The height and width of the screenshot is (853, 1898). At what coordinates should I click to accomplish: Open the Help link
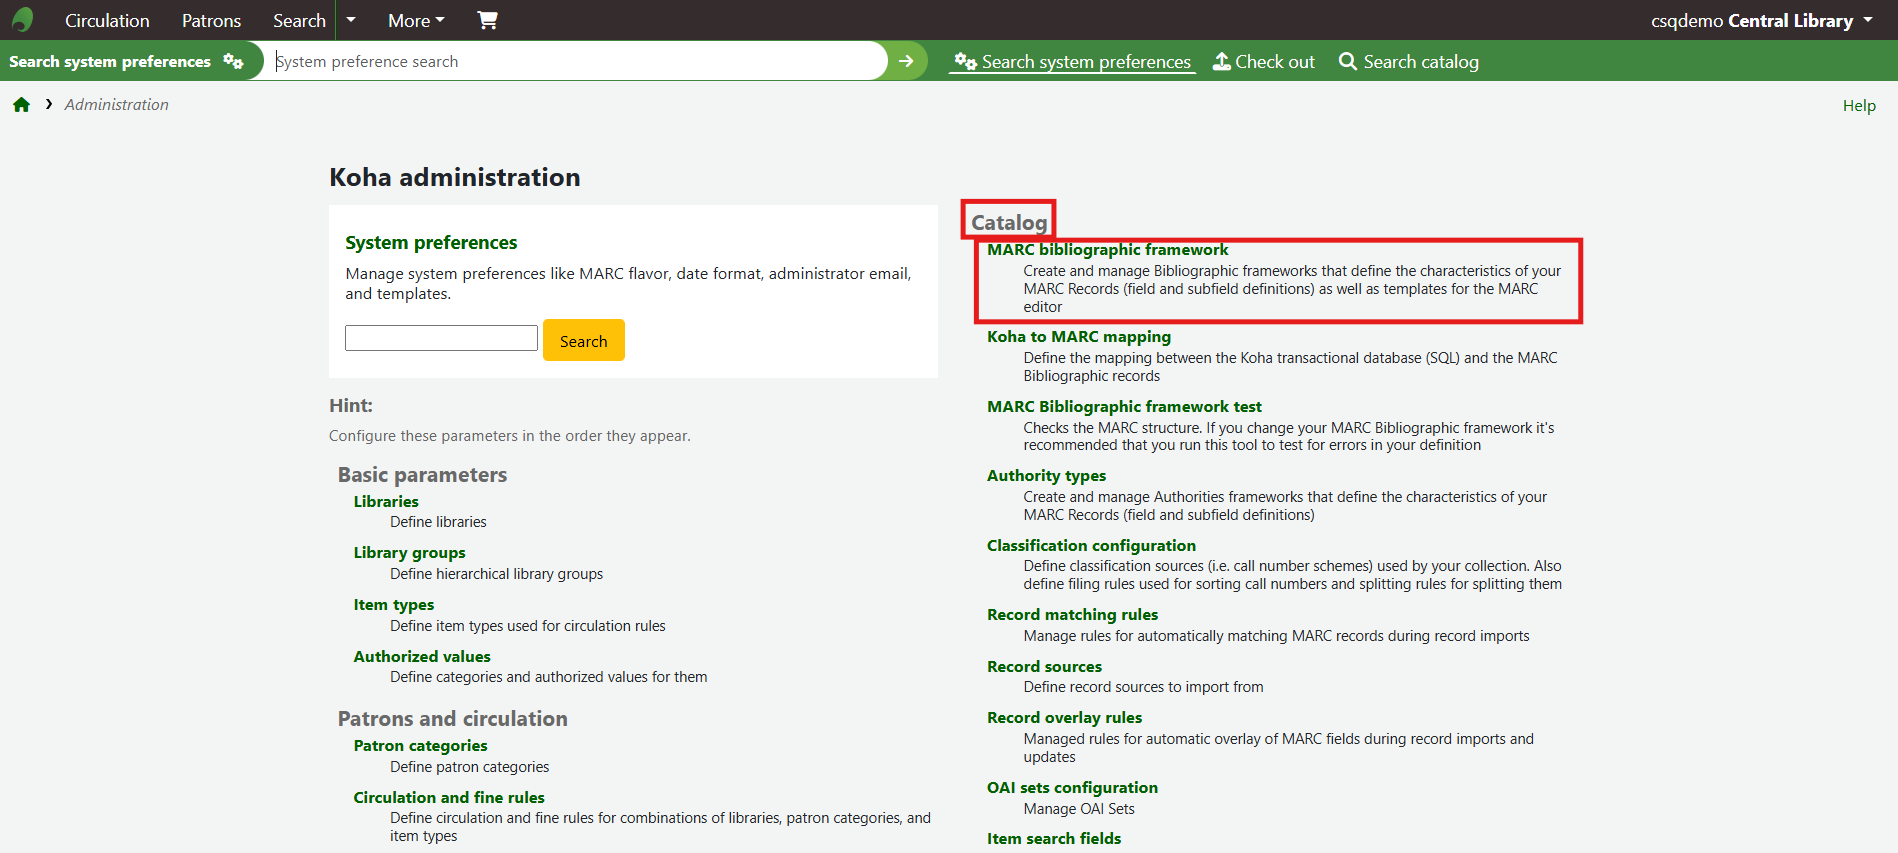pos(1859,106)
